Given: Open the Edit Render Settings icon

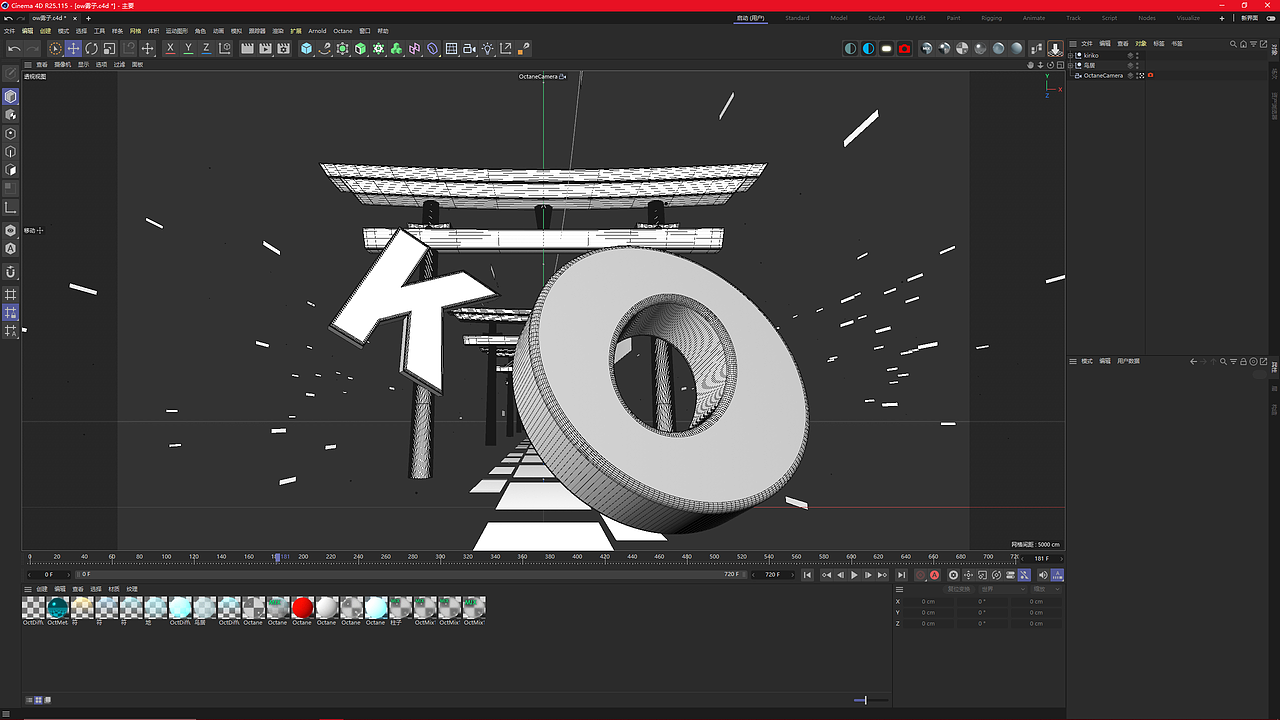Looking at the screenshot, I should pos(283,49).
